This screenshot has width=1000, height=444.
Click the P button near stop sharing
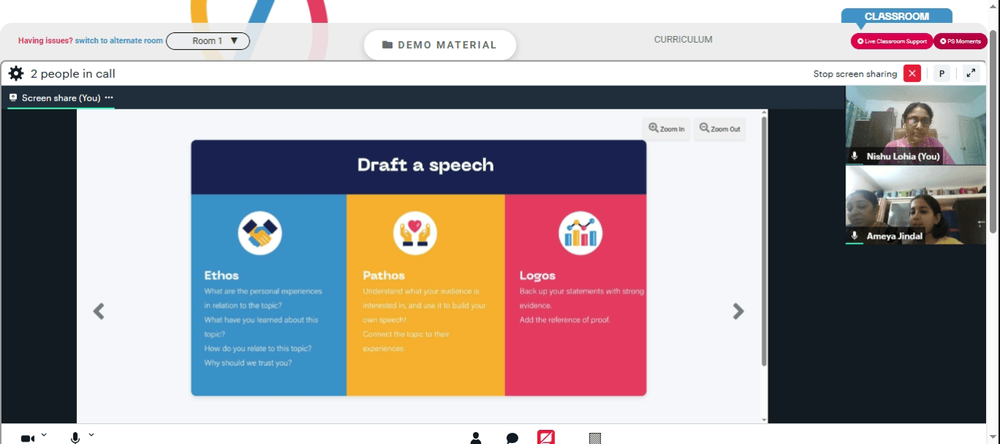pos(941,73)
